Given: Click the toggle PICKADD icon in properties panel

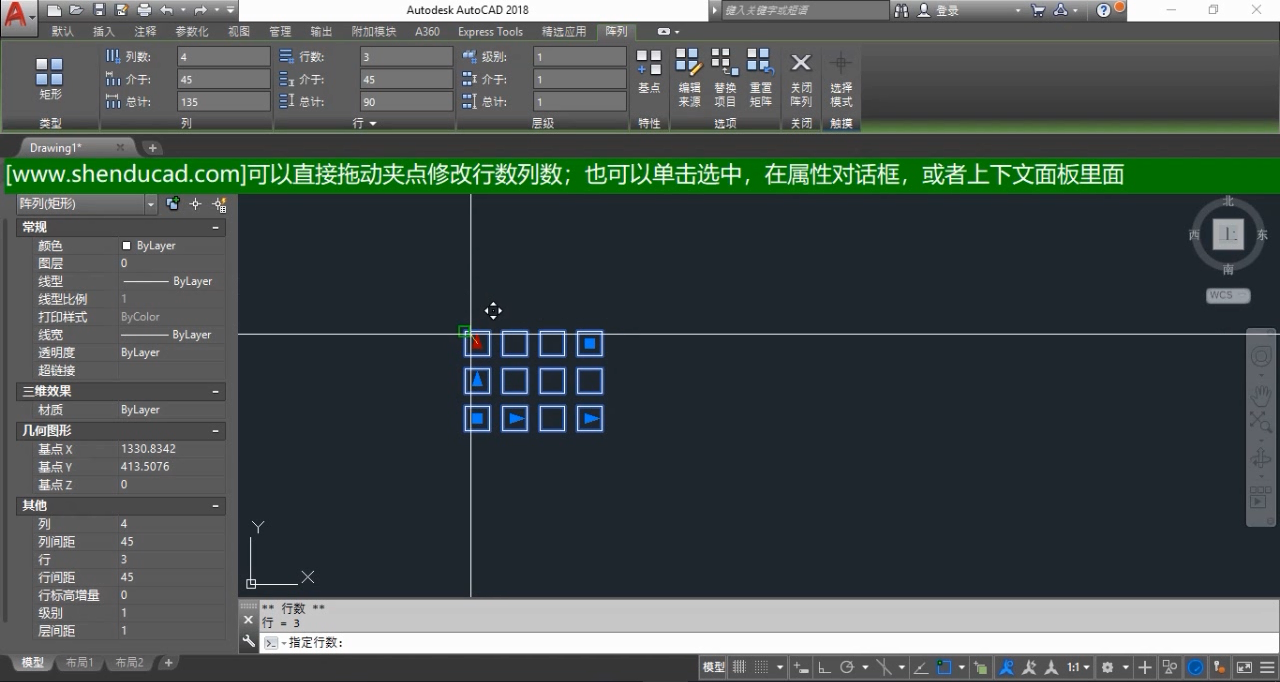Looking at the screenshot, I should tap(173, 204).
